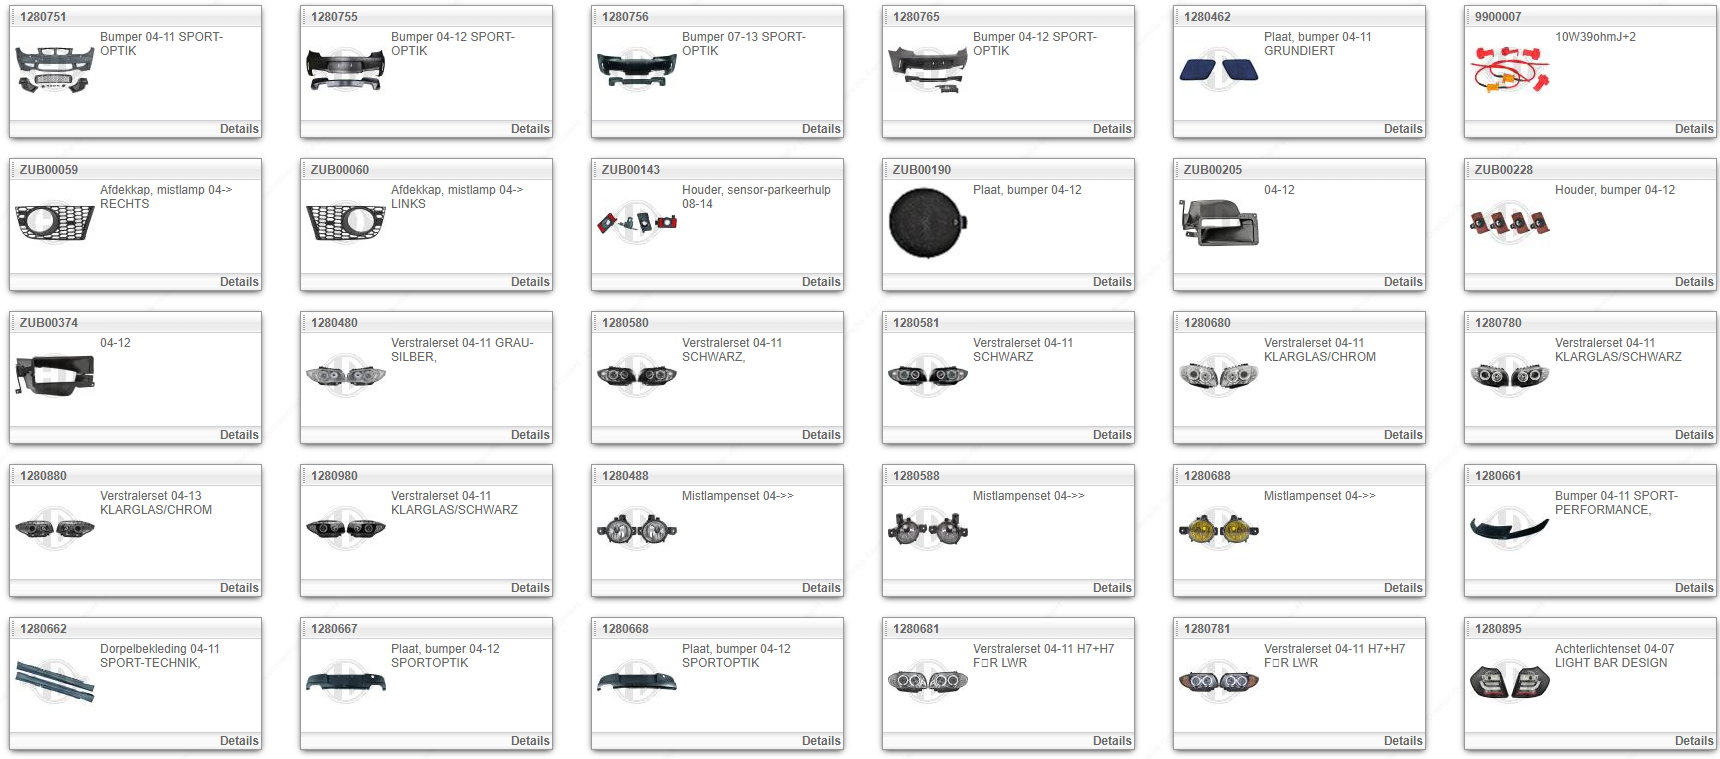Open Details for 1280668 Sportoptik plaat
This screenshot has height=759, width=1720.
pyautogui.click(x=821, y=741)
